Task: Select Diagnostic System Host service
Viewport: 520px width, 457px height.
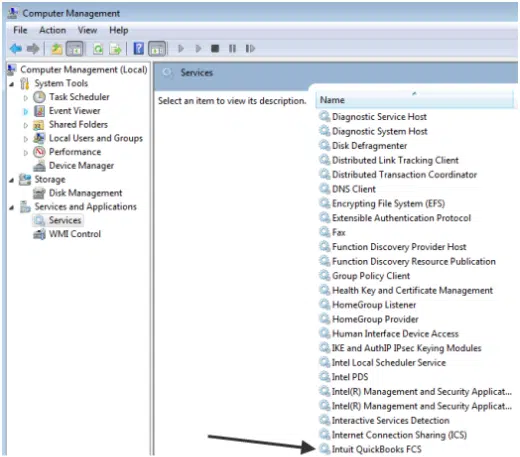Action: pyautogui.click(x=379, y=131)
